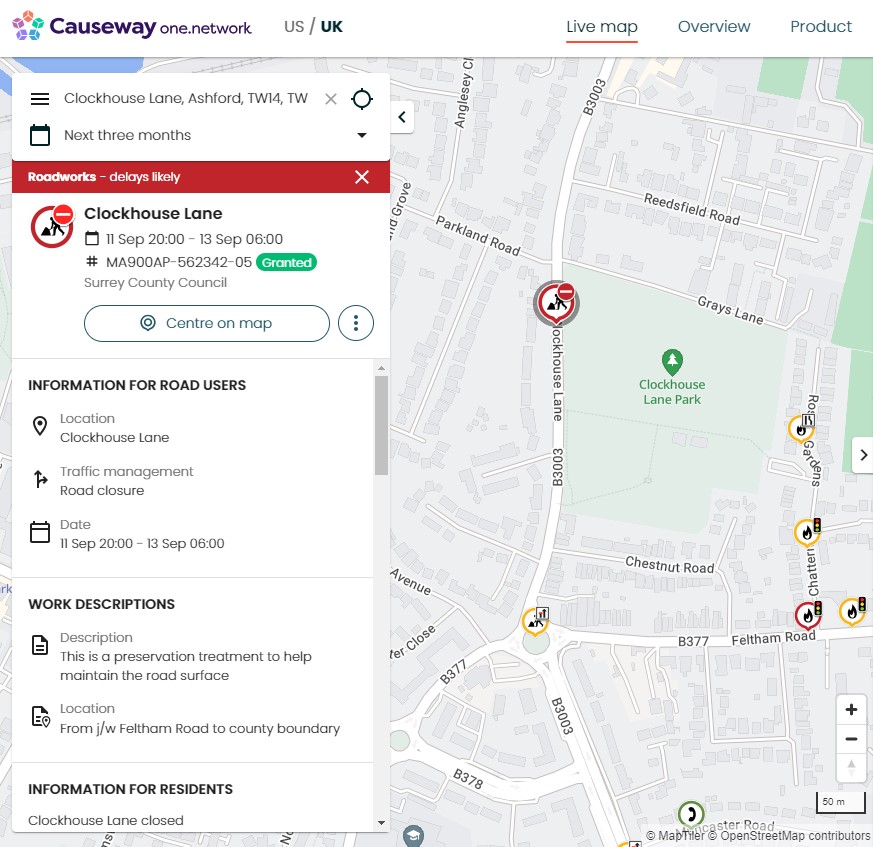This screenshot has width=873, height=847.
Task: Click the search location input field
Action: point(186,99)
